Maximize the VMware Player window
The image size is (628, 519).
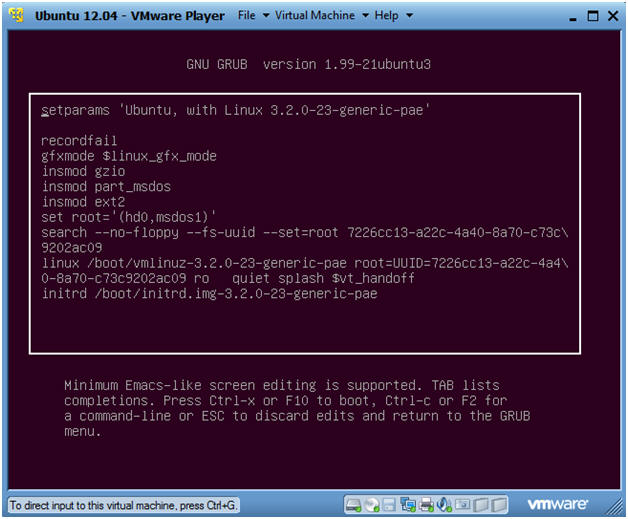(x=593, y=16)
